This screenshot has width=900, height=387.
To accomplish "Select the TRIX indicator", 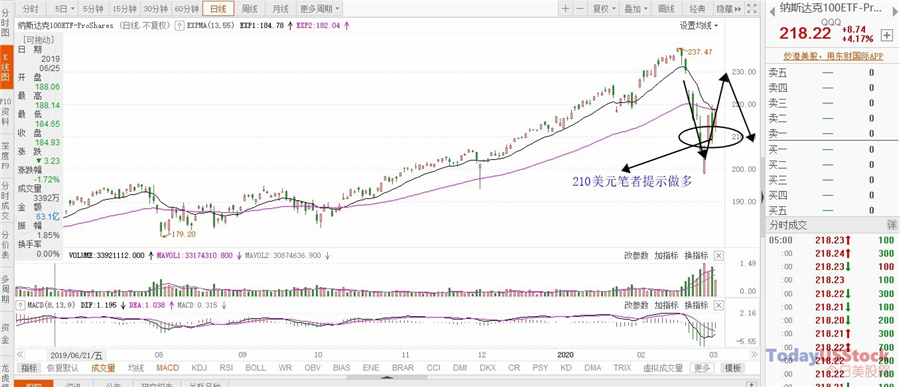I will (x=622, y=368).
